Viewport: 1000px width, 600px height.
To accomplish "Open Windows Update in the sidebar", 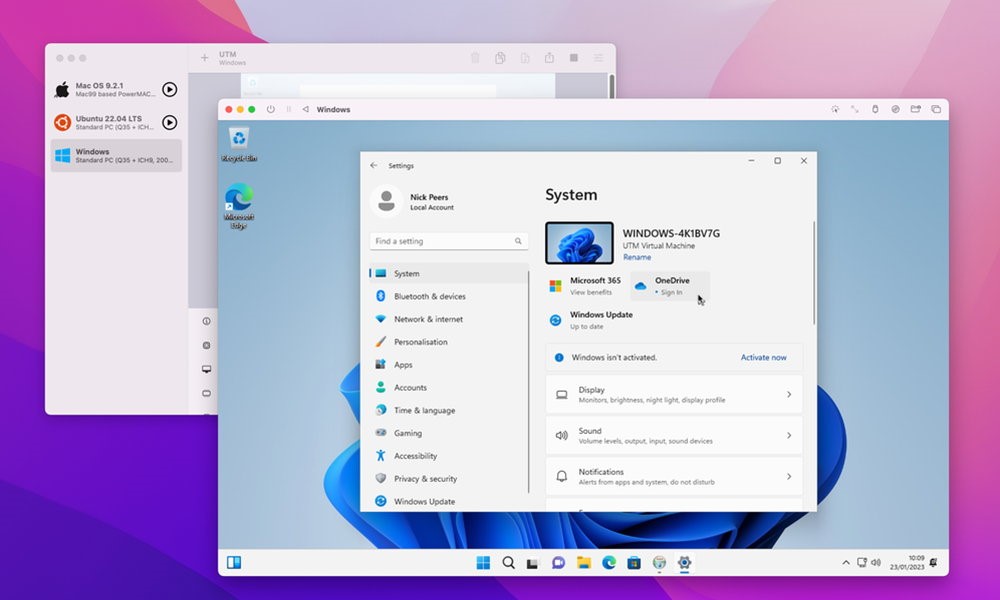I will click(449, 501).
